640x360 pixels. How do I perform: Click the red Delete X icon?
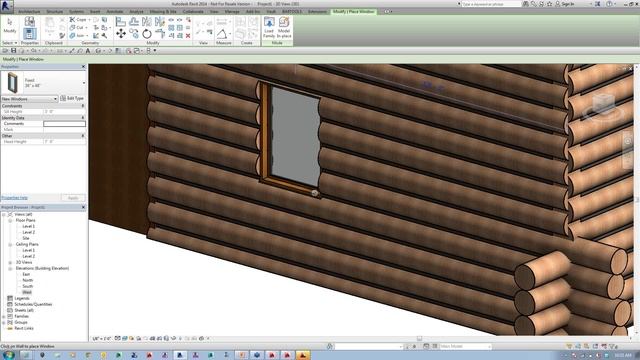point(188,36)
